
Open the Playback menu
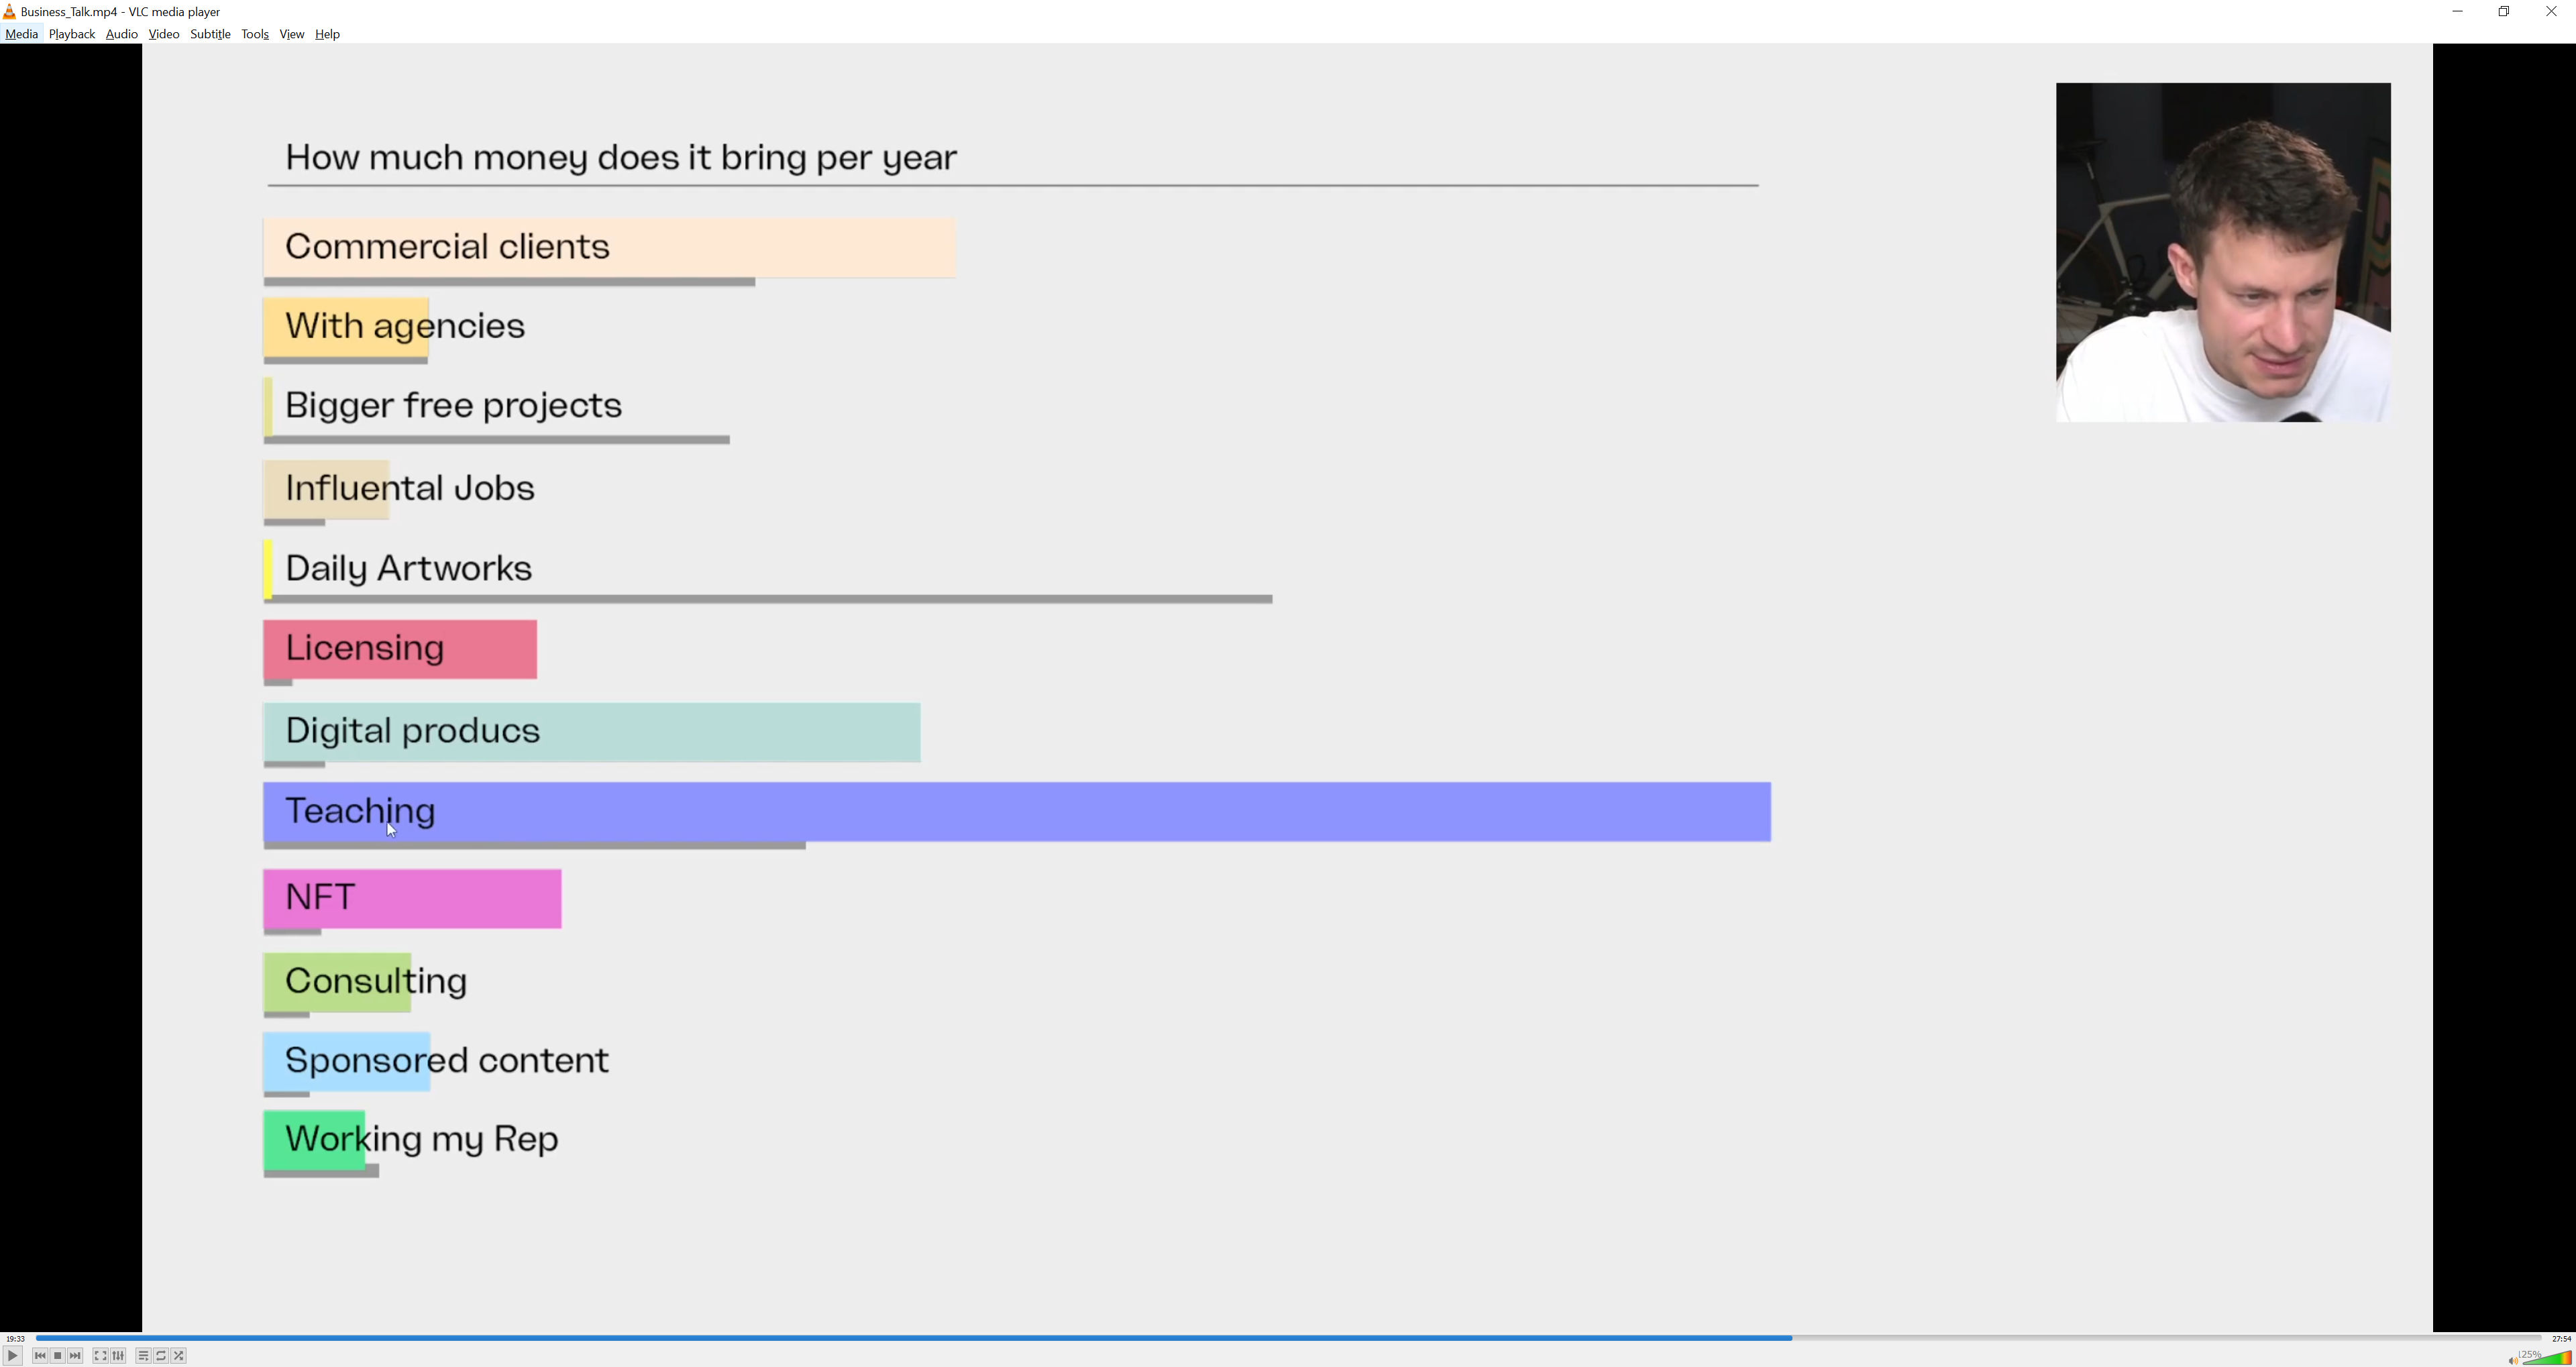click(72, 34)
